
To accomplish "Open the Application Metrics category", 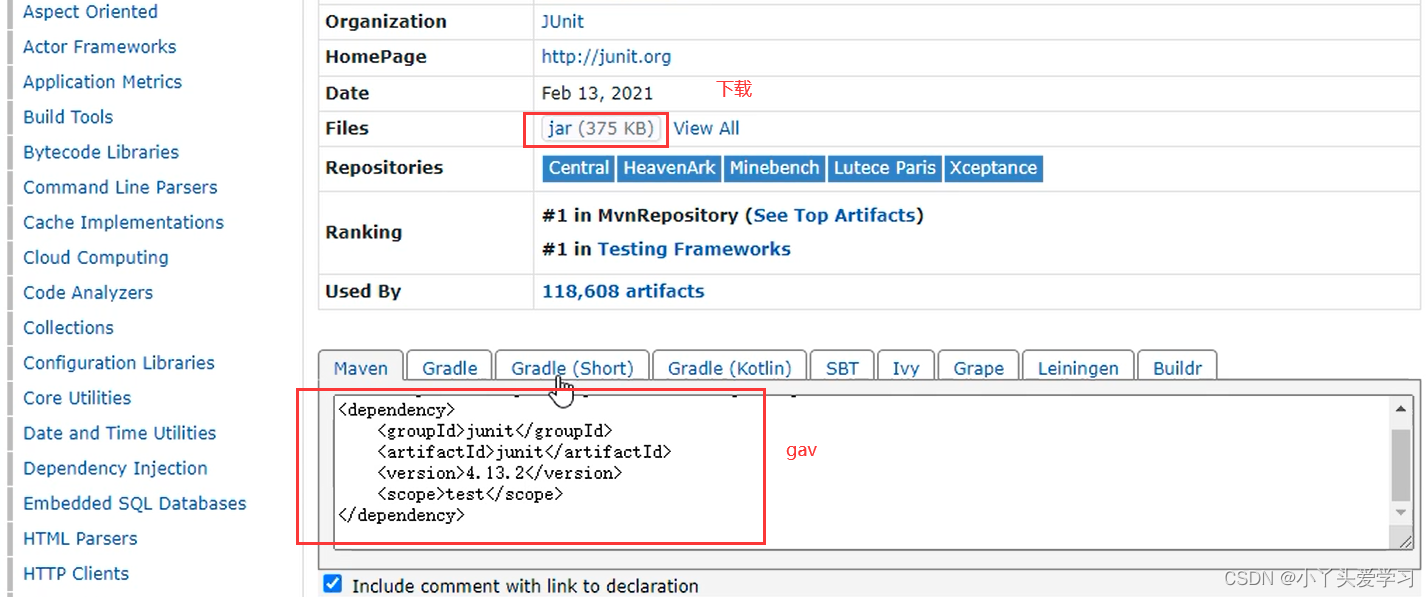I will pos(102,82).
